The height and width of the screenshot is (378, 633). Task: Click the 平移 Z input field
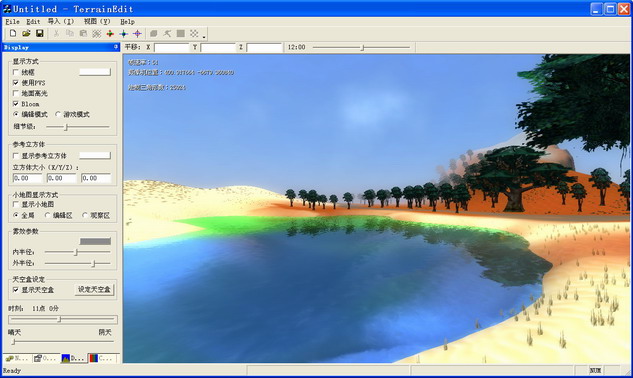[x=264, y=48]
